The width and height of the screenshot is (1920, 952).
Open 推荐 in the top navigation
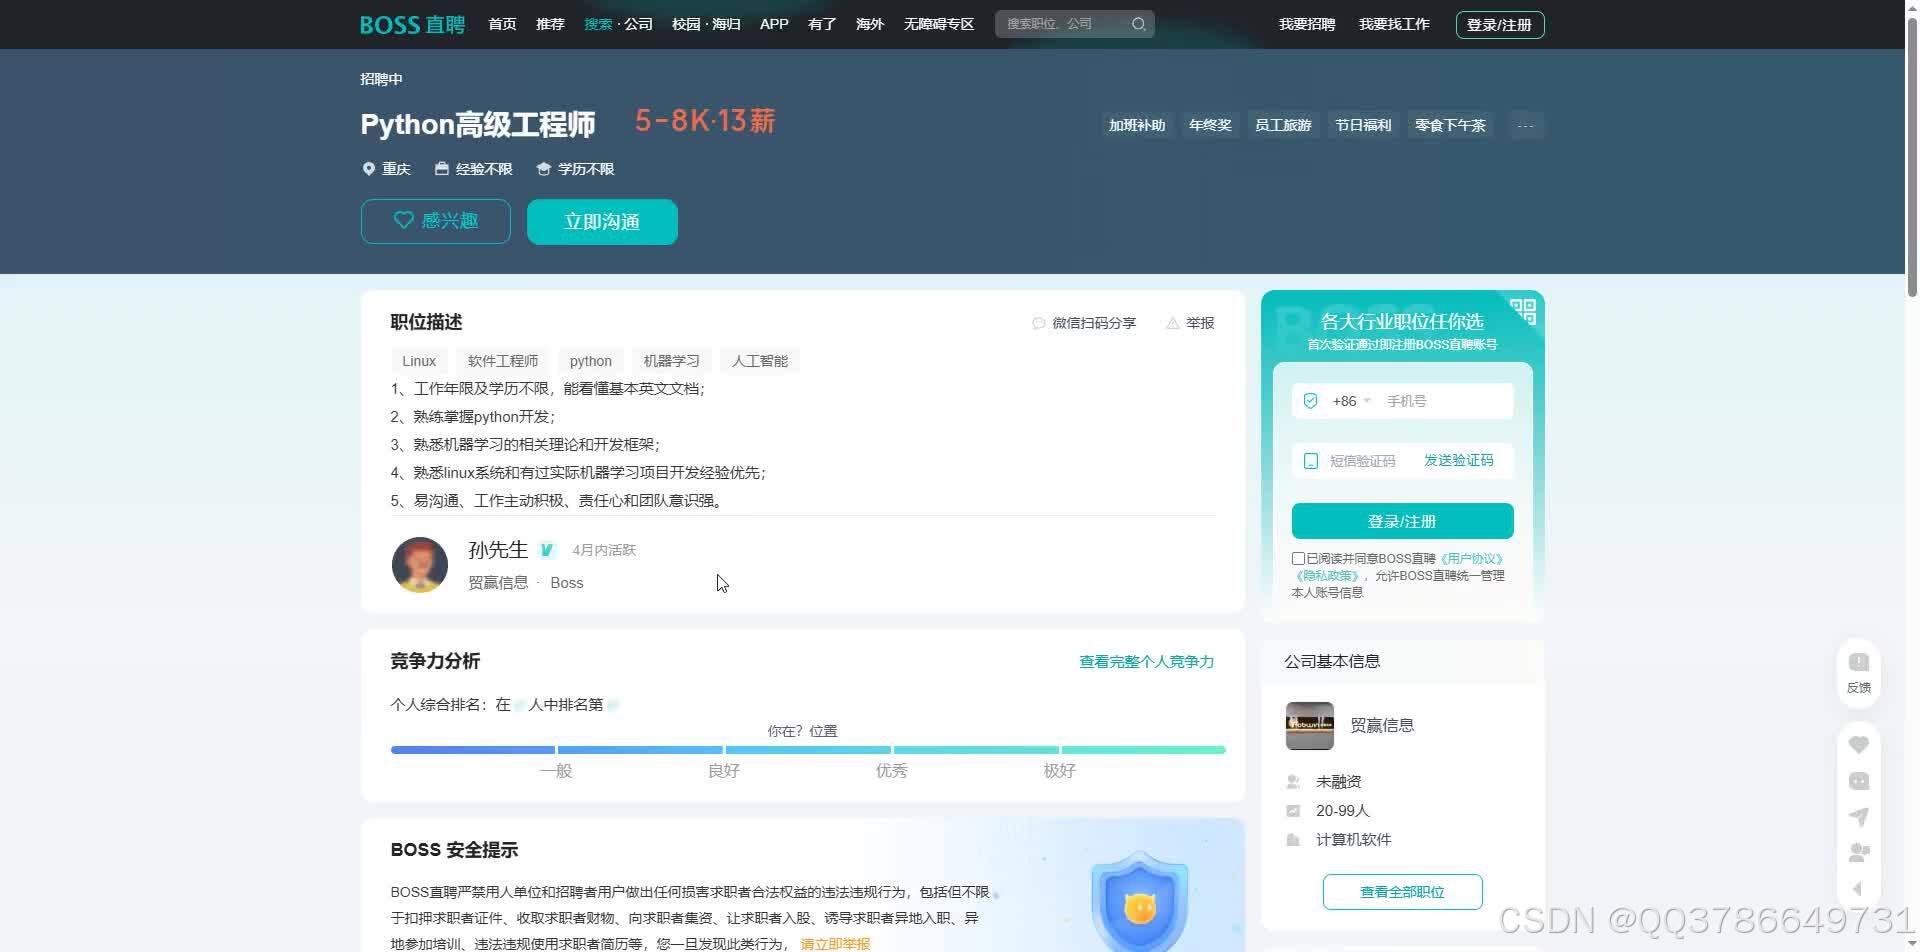550,24
